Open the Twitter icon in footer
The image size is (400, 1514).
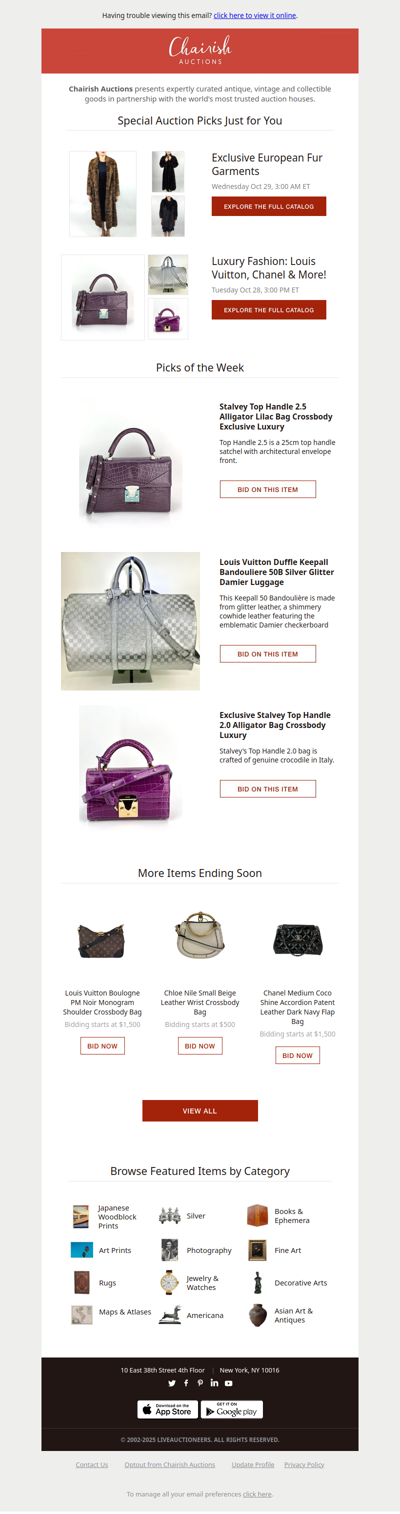pos(172,1383)
